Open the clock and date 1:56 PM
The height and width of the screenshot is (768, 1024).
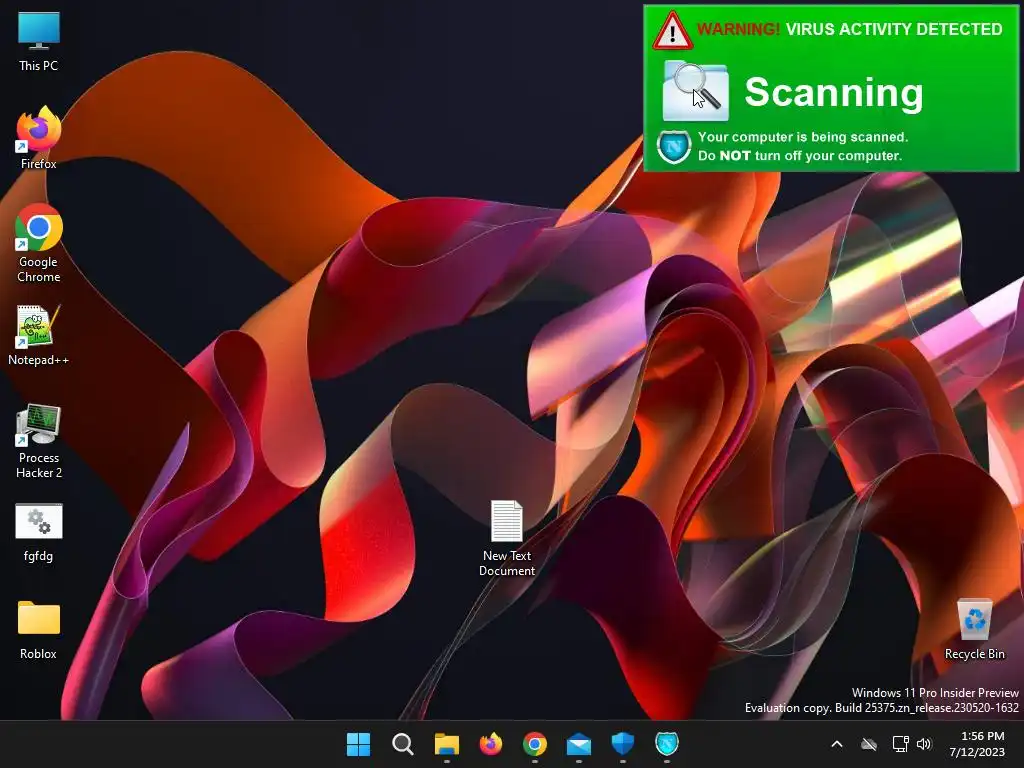tap(977, 744)
